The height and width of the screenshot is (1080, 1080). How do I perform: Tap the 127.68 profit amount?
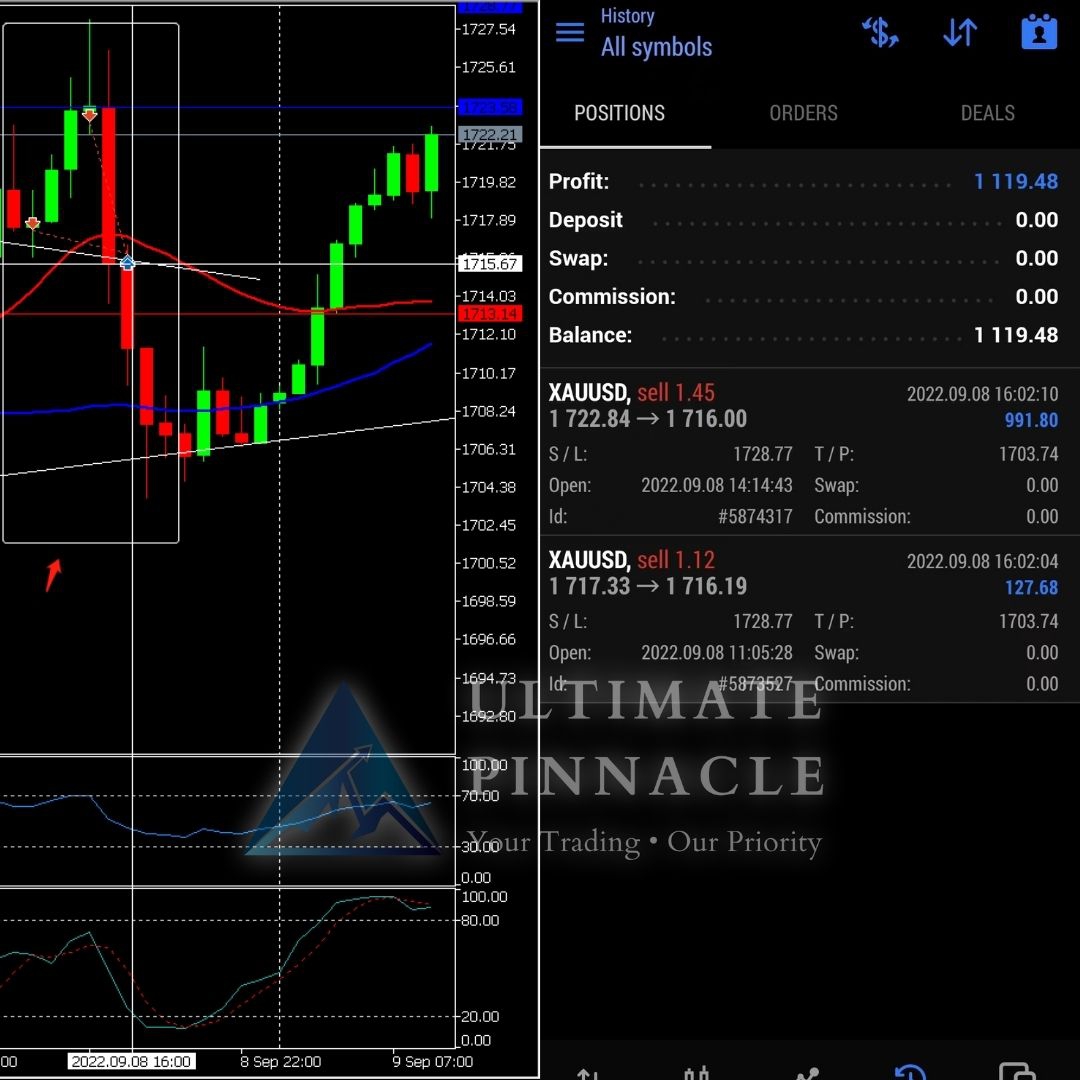click(1030, 588)
